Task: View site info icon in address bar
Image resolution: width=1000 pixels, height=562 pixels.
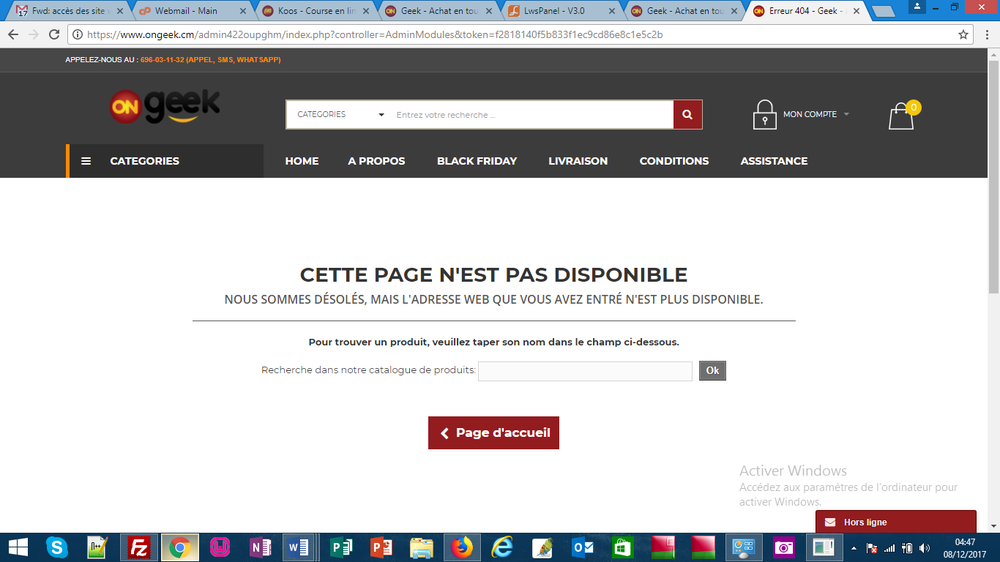Action: [77, 35]
